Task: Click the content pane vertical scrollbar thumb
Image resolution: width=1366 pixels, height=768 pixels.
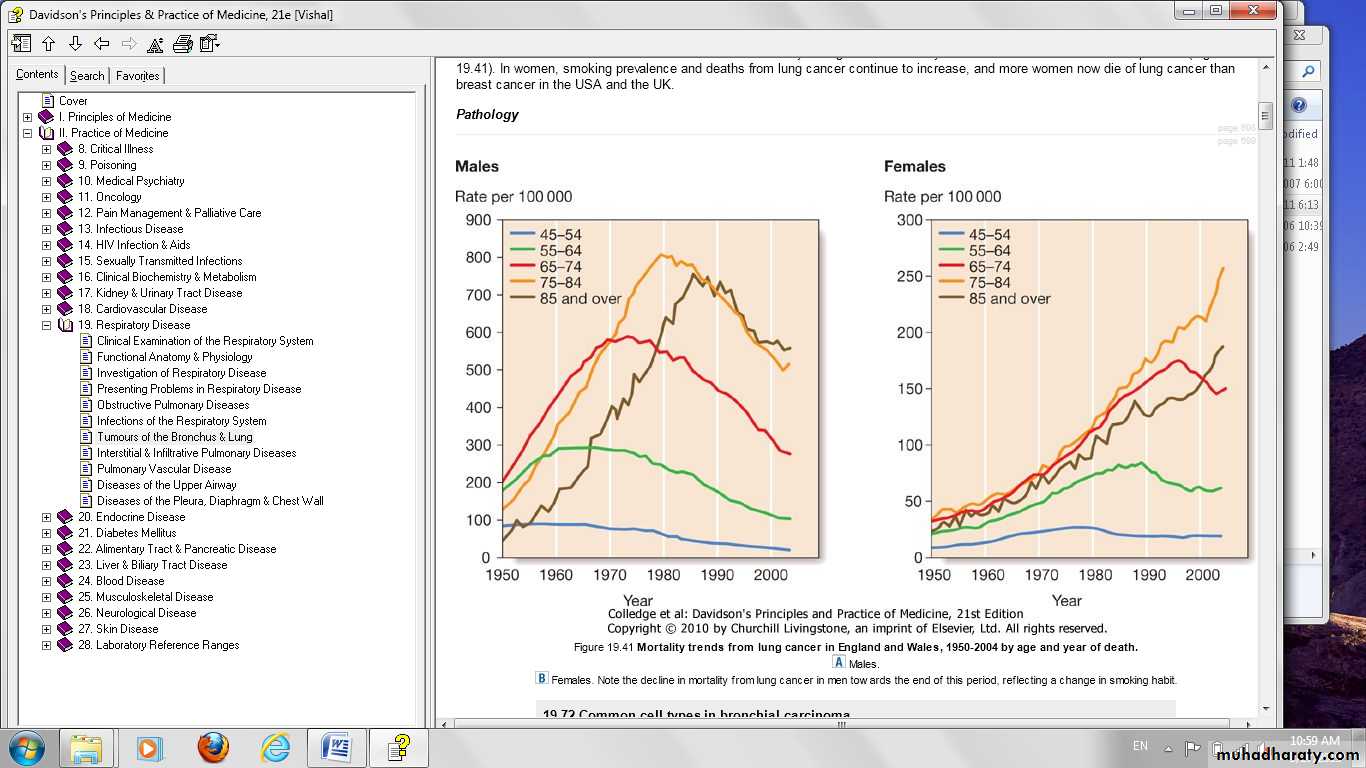Action: (x=1265, y=114)
